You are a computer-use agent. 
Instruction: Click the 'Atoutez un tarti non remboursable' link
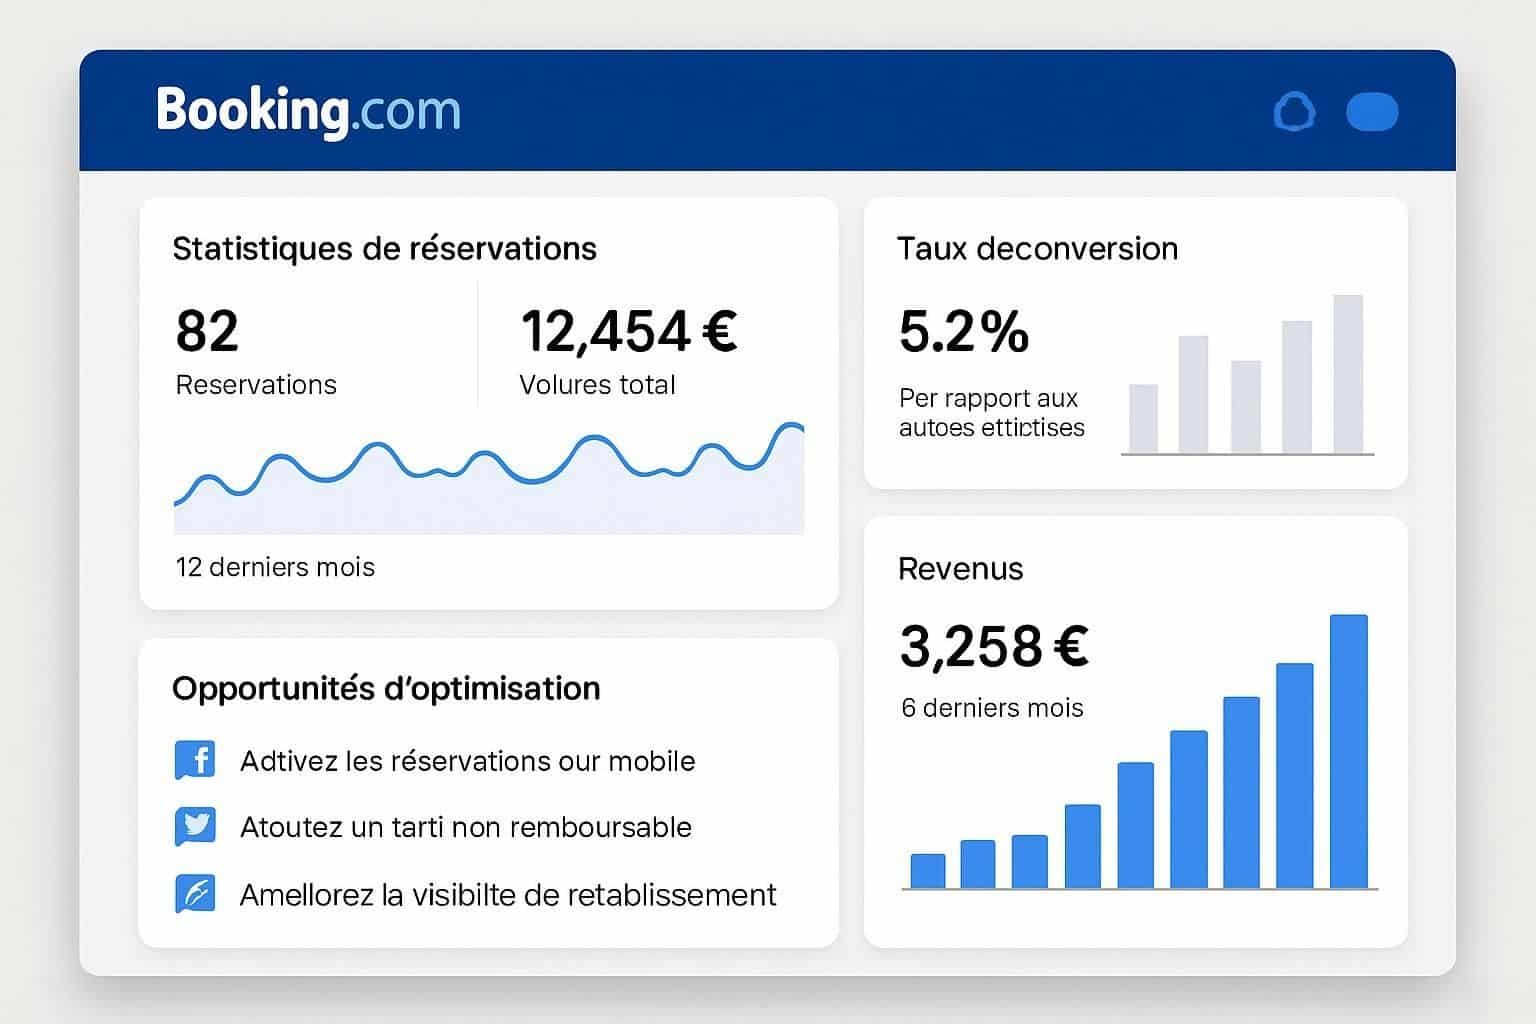[465, 827]
